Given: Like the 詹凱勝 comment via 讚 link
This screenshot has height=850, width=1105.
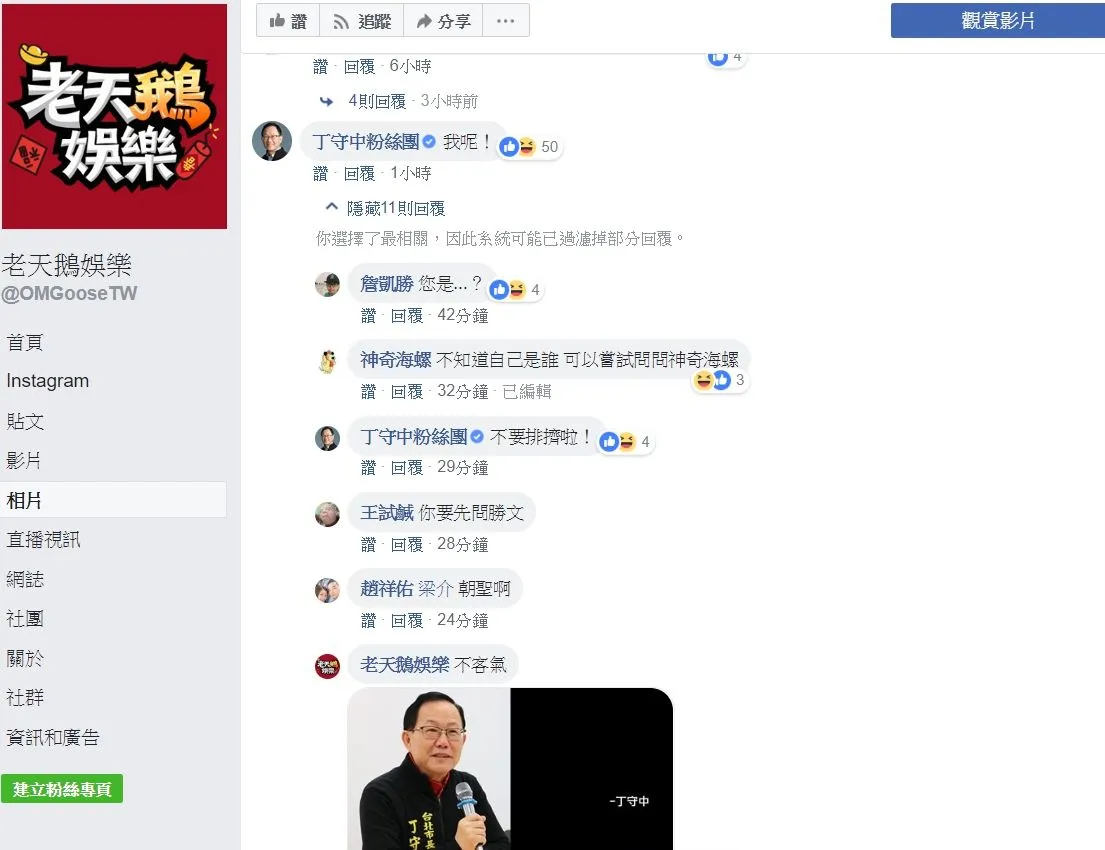Looking at the screenshot, I should [368, 316].
